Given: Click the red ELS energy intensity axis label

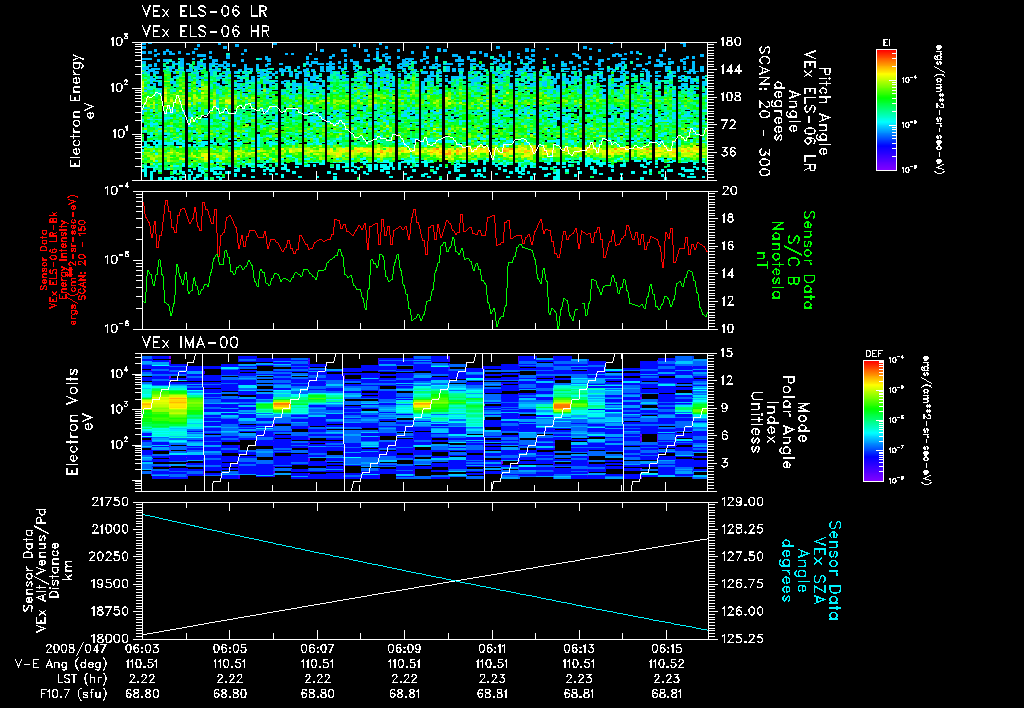Looking at the screenshot, I should [x=62, y=260].
